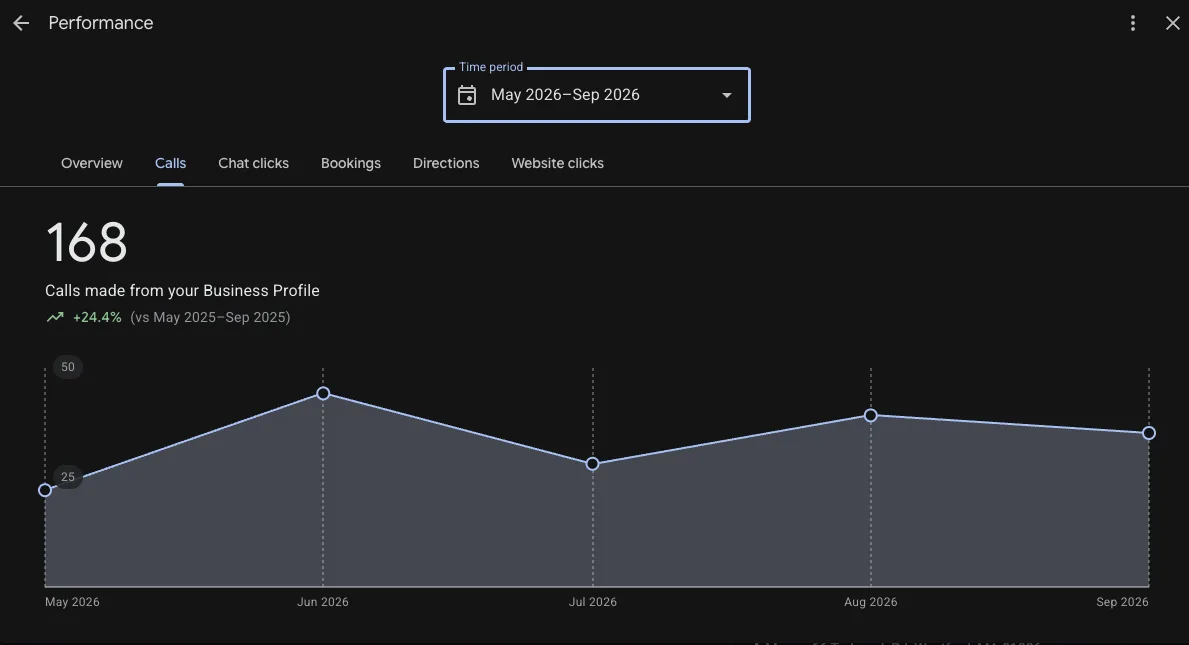Click the "May 2026" axis label

(x=72, y=602)
